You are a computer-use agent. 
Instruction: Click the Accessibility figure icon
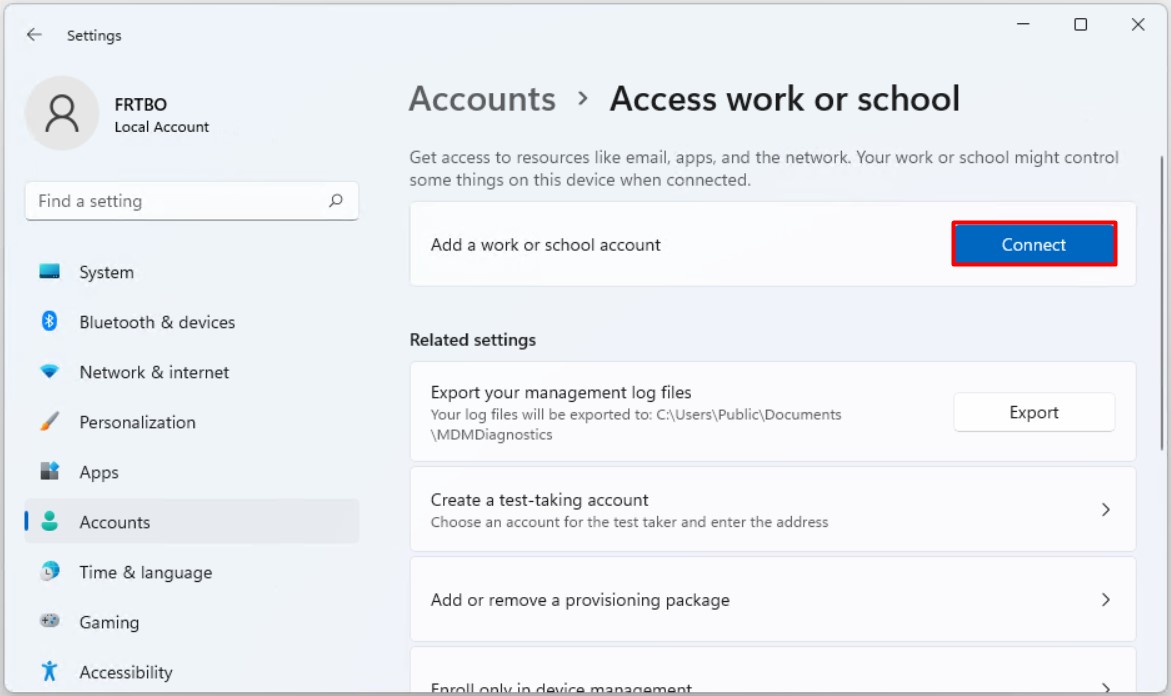[x=49, y=671]
